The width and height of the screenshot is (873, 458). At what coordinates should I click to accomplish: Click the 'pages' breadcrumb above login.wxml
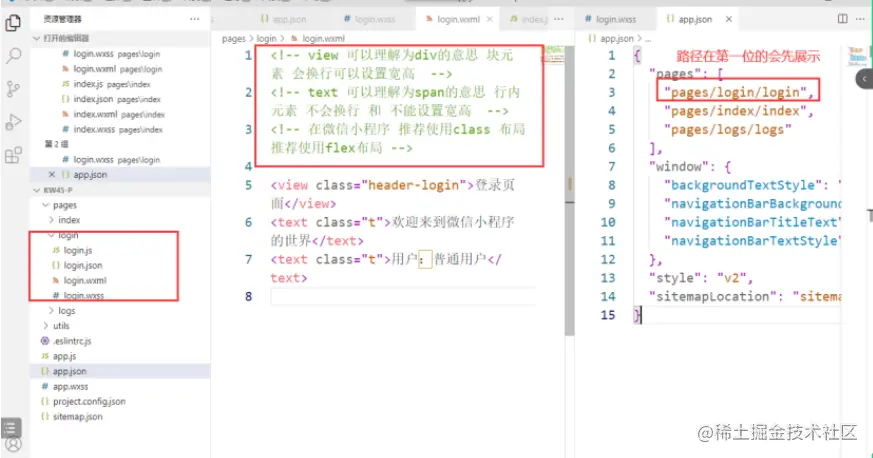233,38
